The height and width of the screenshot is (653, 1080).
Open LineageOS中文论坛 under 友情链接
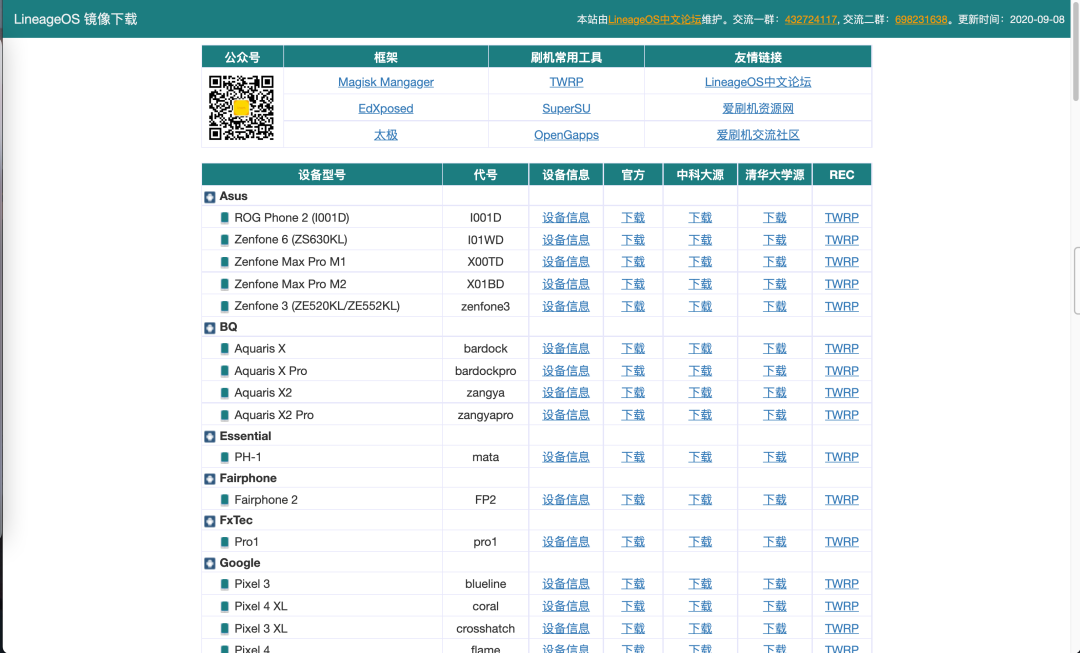tap(758, 82)
